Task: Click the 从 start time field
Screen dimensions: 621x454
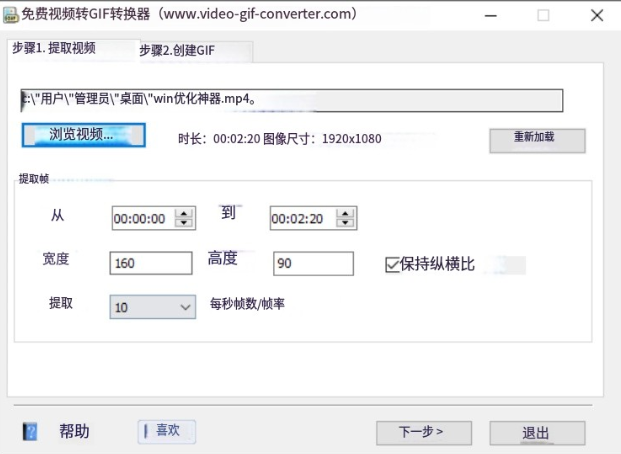Action: click(141, 219)
